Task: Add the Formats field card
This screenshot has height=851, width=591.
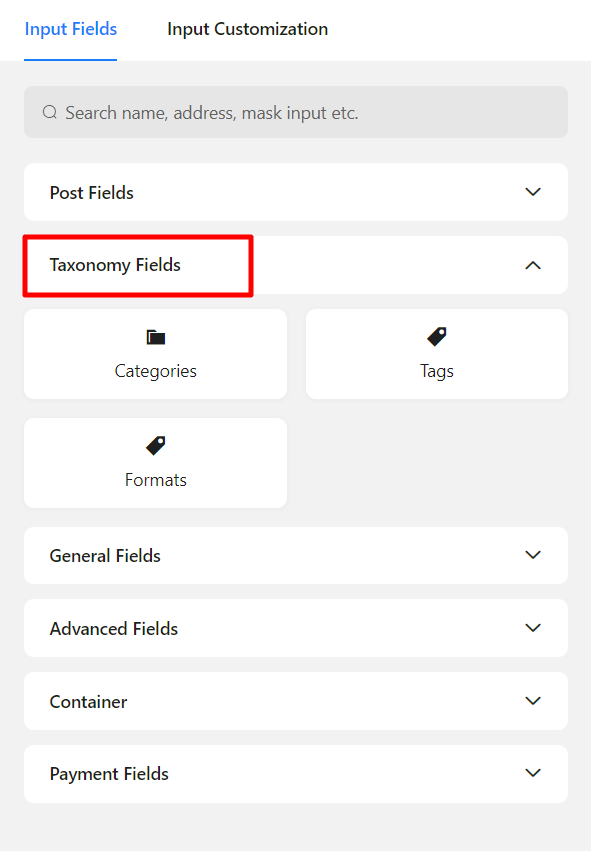Action: coord(156,463)
